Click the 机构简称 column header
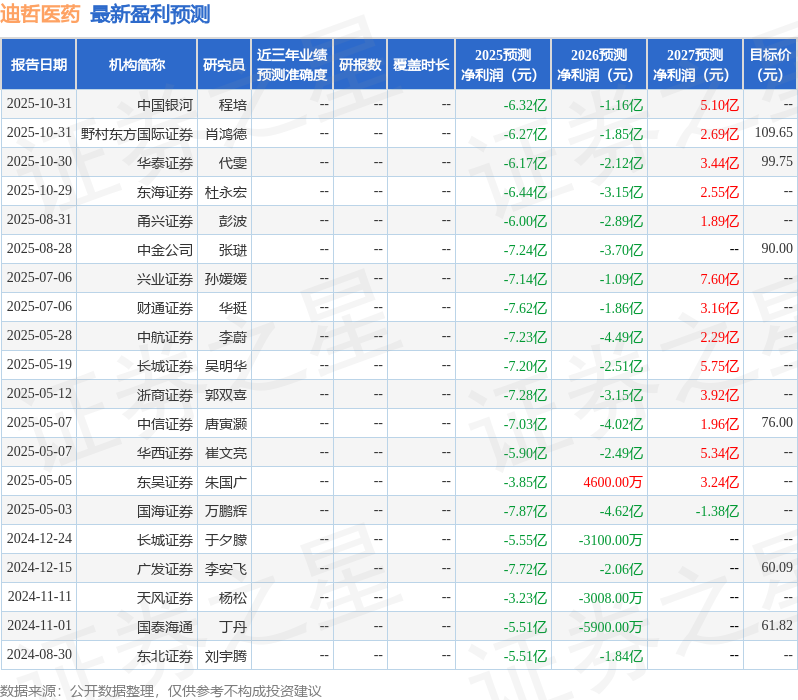This screenshot has height=700, width=798. tap(137, 65)
